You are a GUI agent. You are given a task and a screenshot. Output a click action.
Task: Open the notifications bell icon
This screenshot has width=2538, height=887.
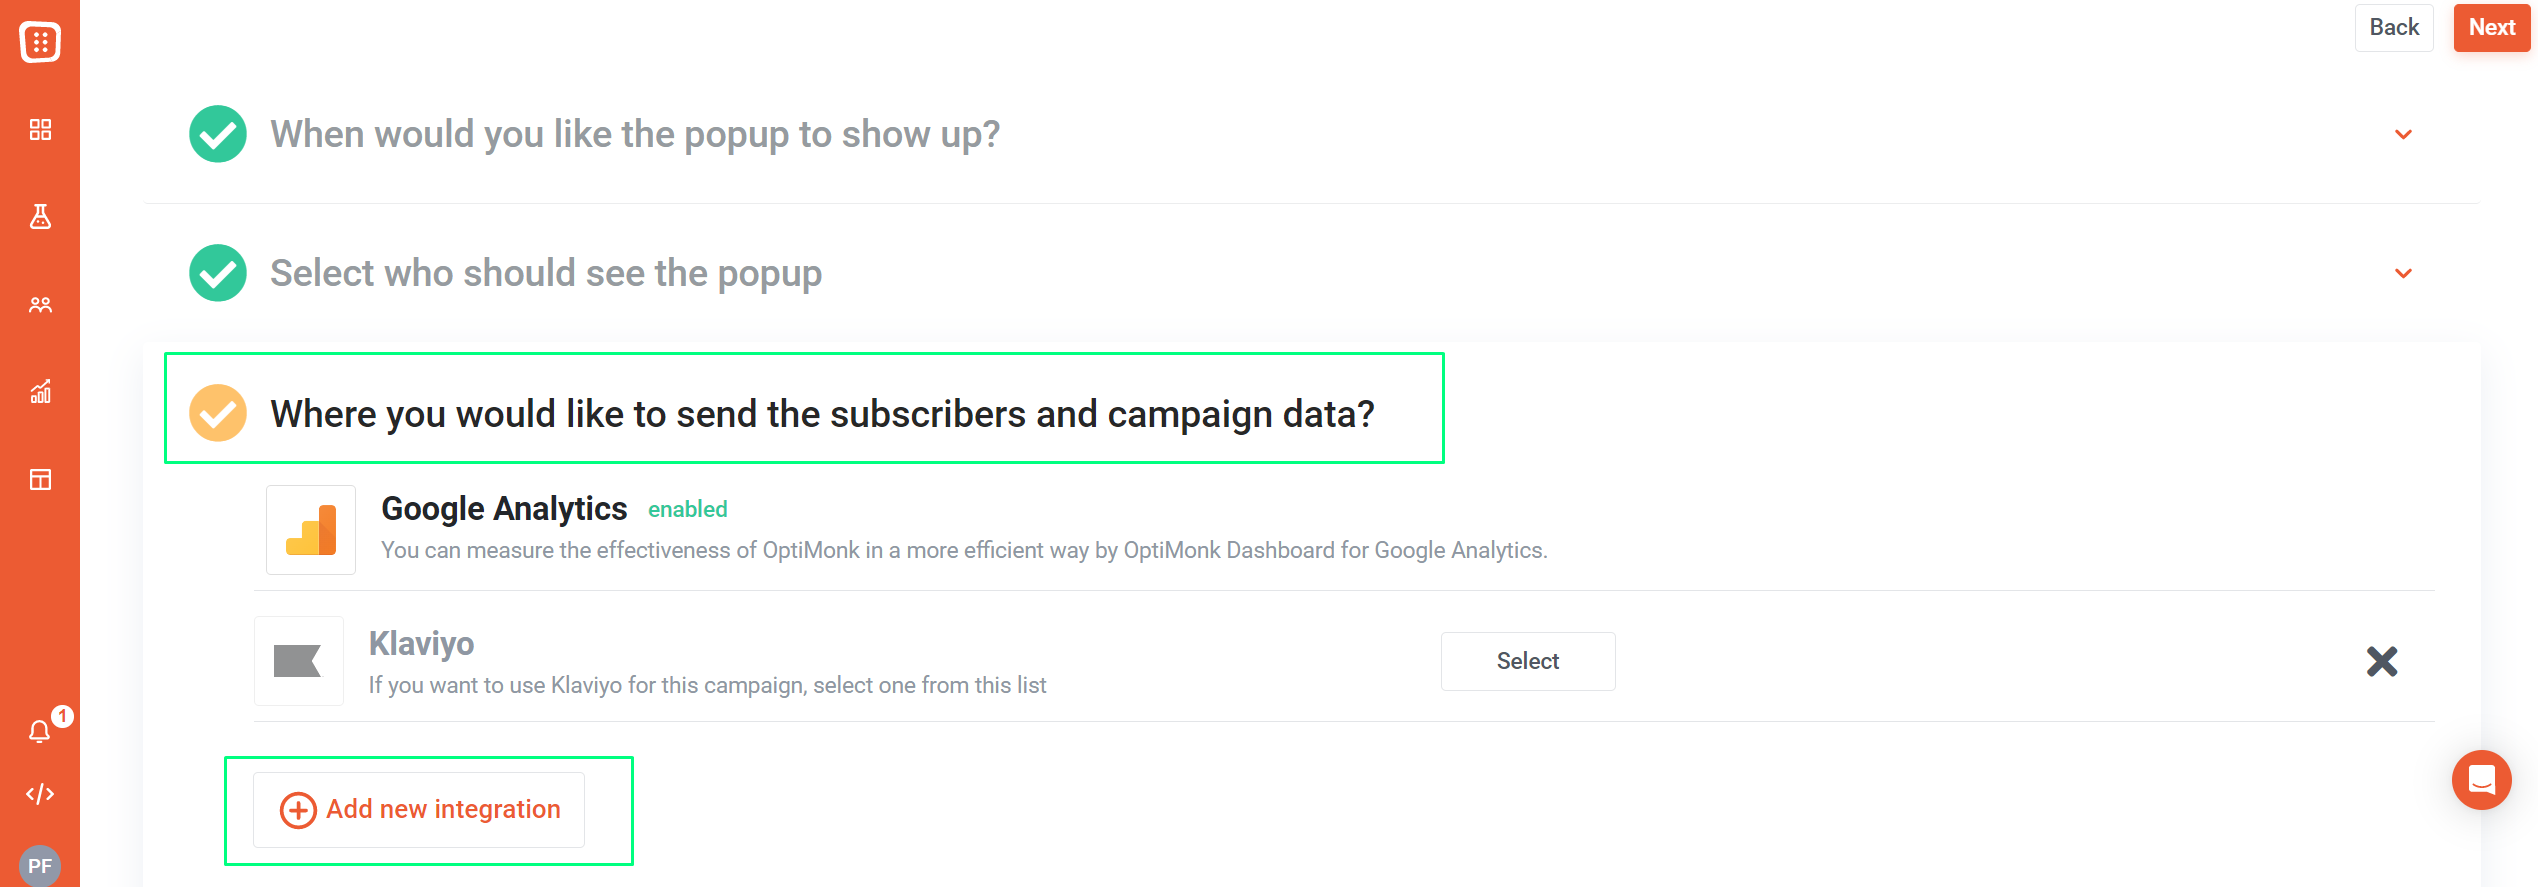pos(40,731)
